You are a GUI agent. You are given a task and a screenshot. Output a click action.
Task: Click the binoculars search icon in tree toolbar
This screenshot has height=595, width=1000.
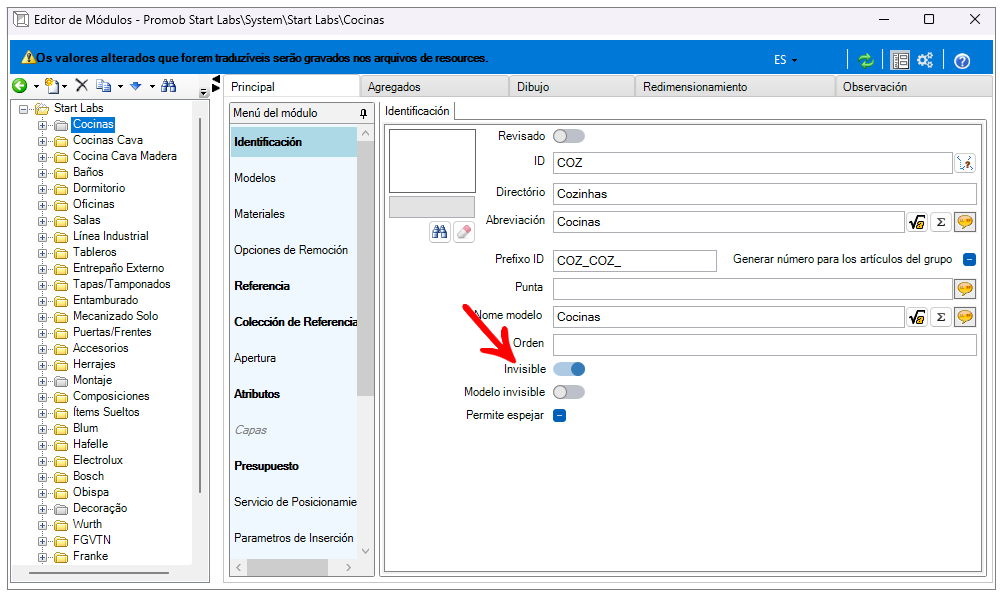coord(169,86)
